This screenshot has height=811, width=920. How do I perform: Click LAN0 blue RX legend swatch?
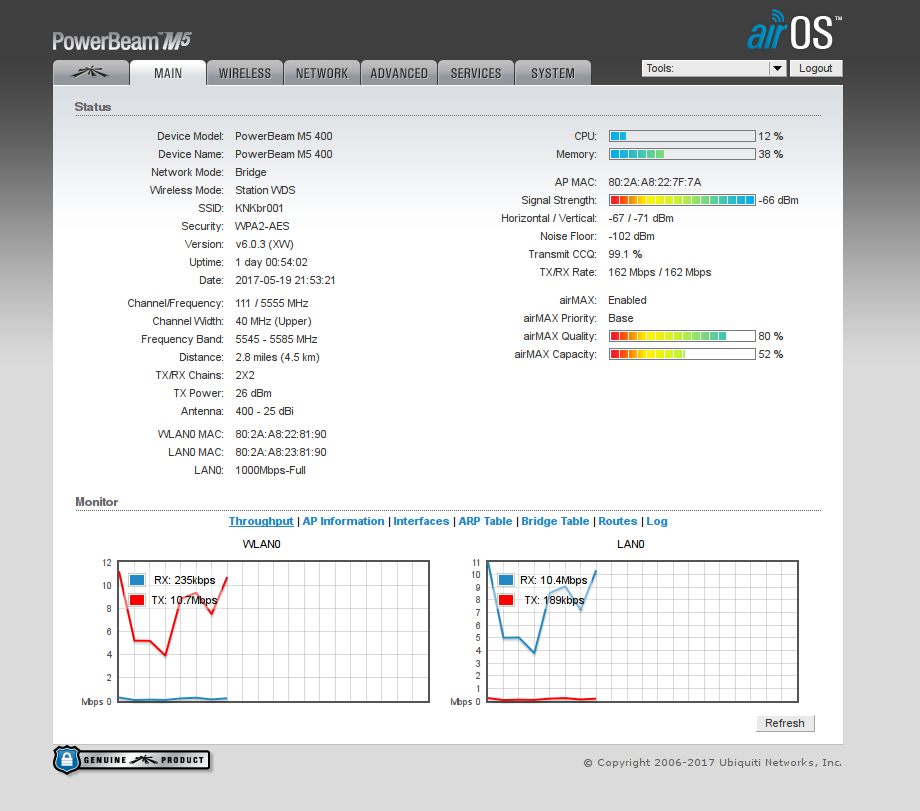pos(506,580)
